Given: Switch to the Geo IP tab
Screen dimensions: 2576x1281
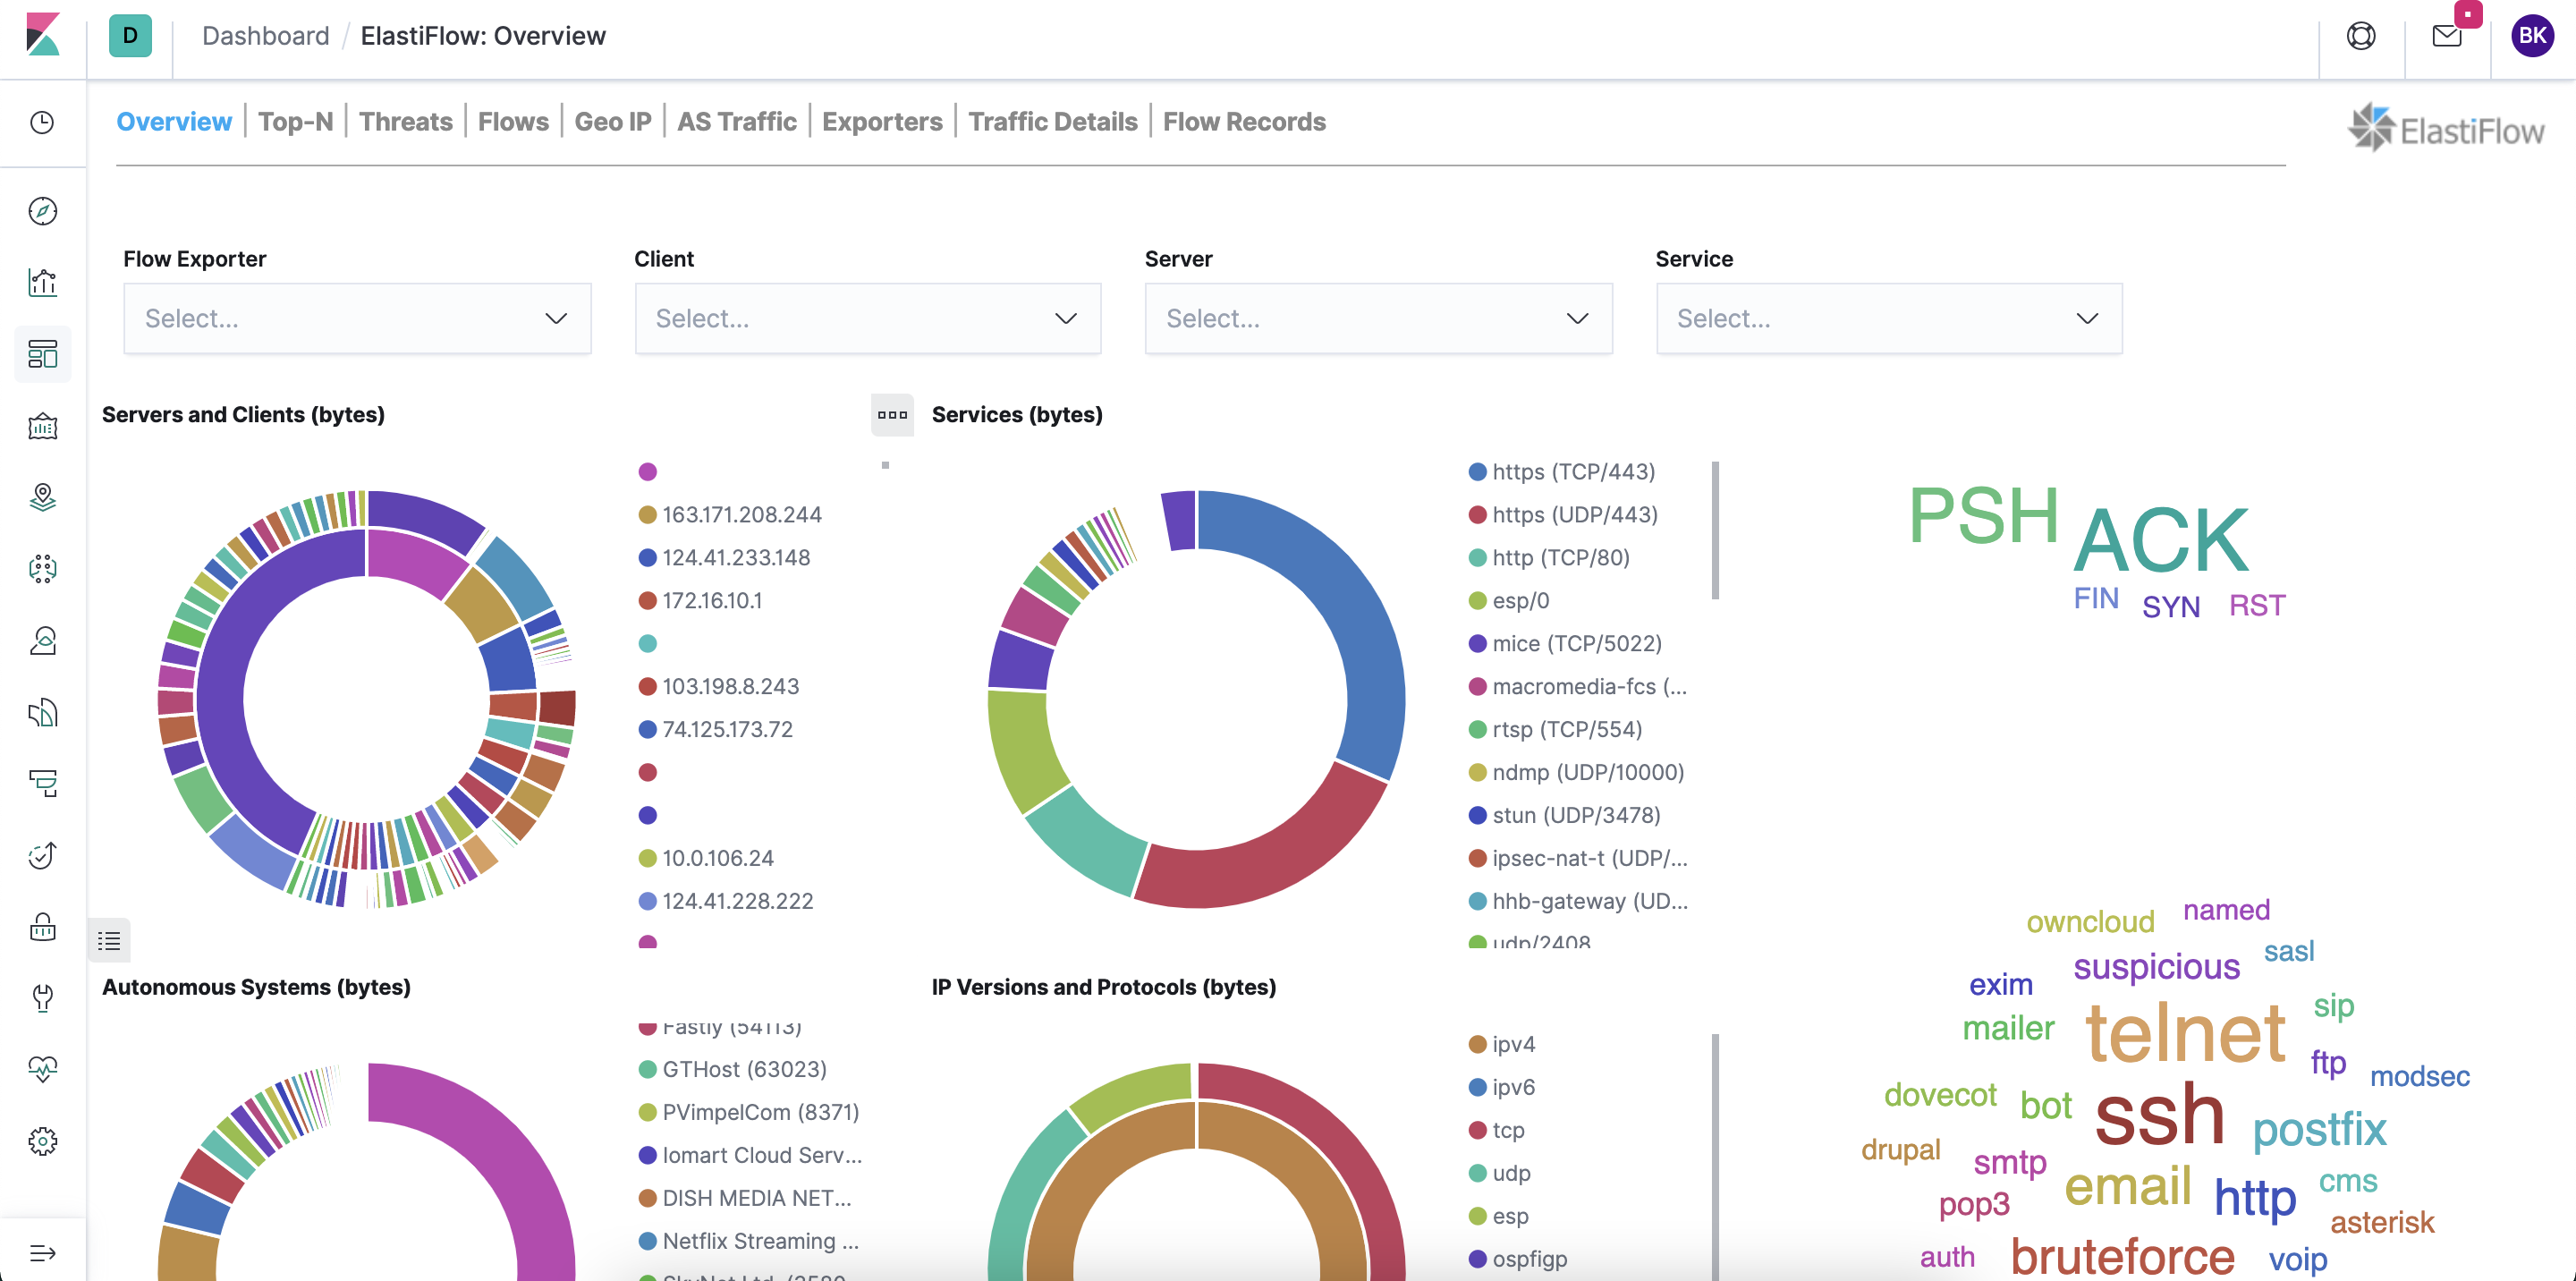Looking at the screenshot, I should click(x=613, y=121).
